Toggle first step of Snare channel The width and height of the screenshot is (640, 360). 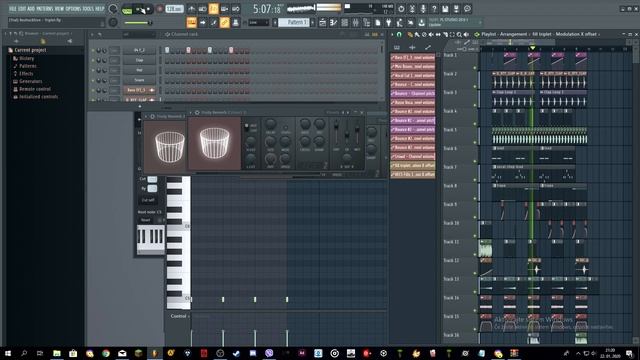pos(167,80)
